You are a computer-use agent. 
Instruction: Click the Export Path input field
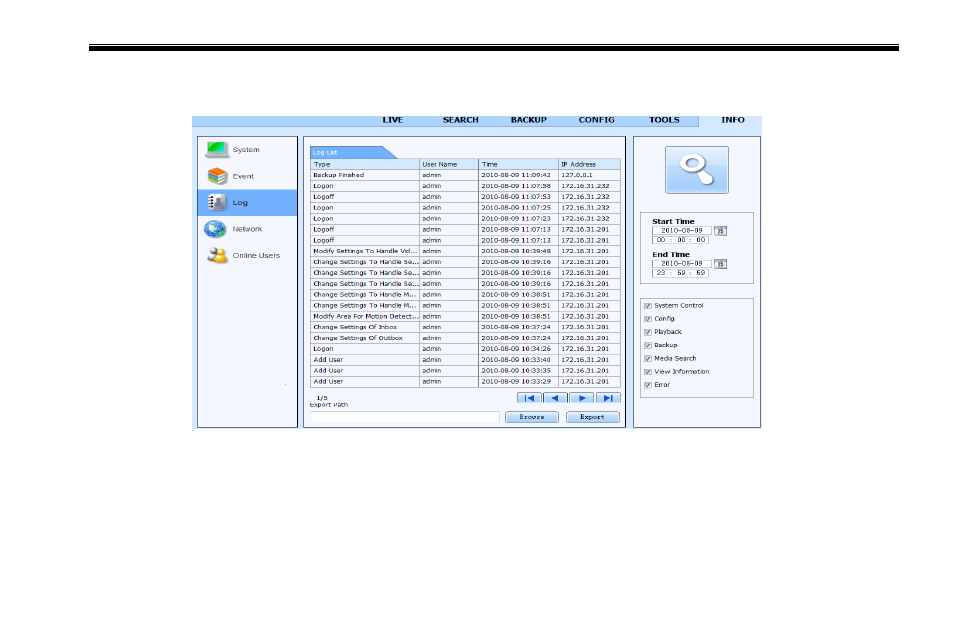click(404, 417)
